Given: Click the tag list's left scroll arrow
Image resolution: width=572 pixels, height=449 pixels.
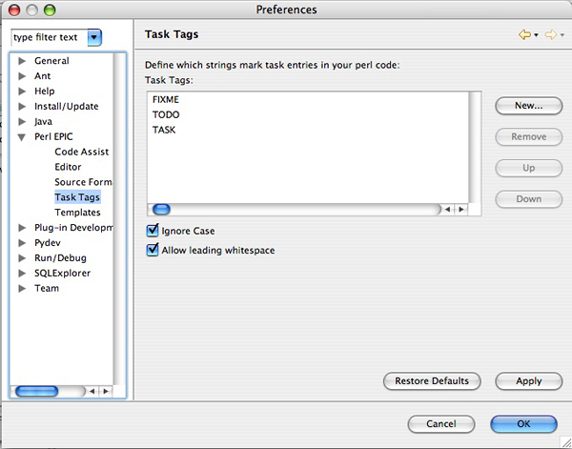Looking at the screenshot, I should coord(448,209).
